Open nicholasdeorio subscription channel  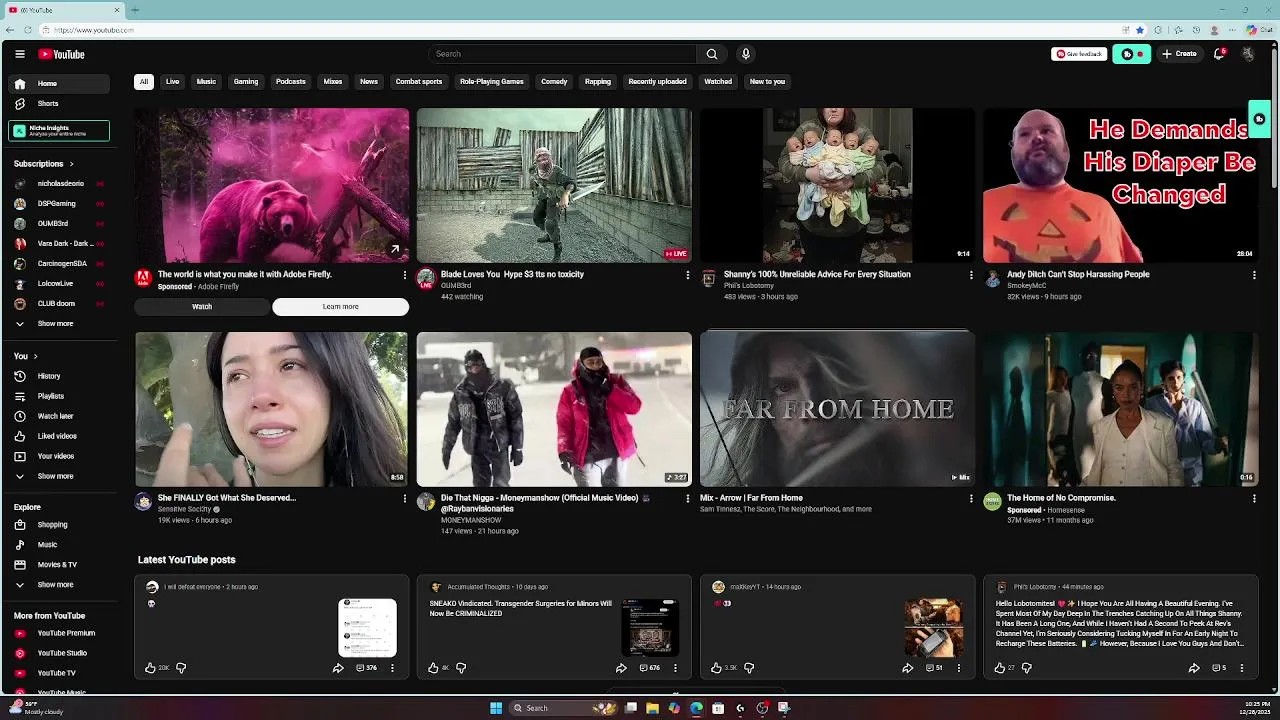[x=60, y=184]
